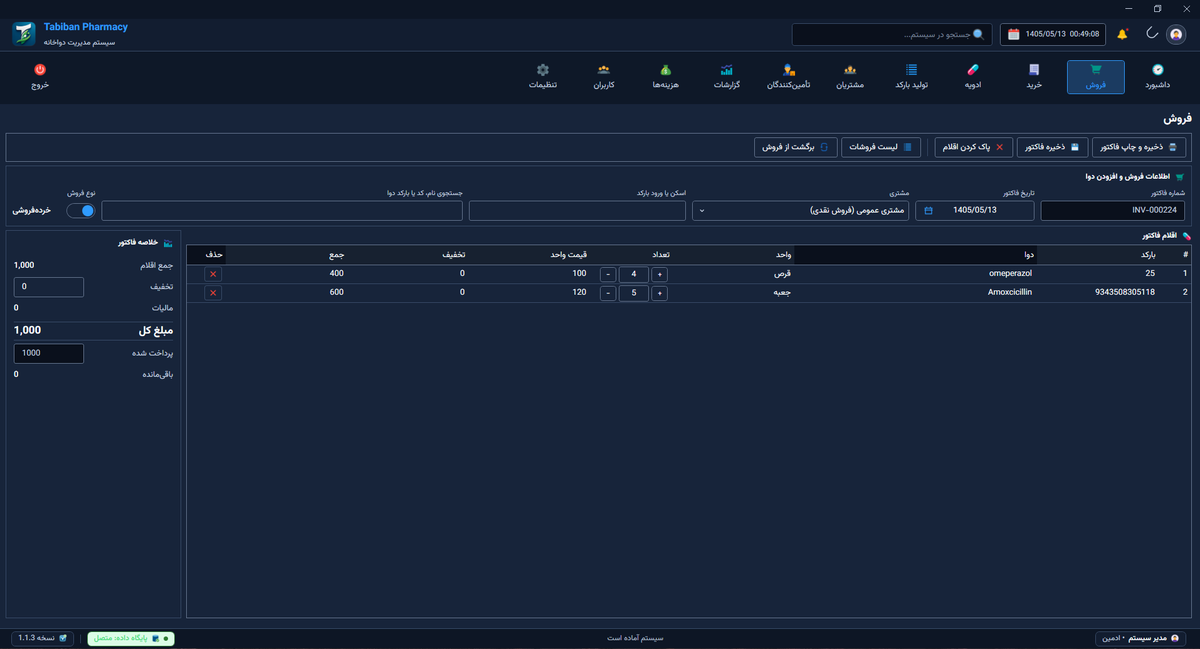The image size is (1200, 649).
Task: Increase omeperazol quantity with plus
Action: click(660, 274)
